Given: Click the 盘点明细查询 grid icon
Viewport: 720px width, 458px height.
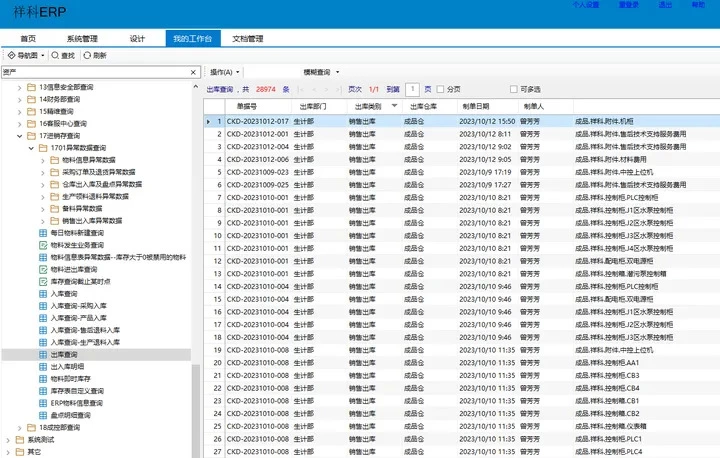Looking at the screenshot, I should click(43, 414).
